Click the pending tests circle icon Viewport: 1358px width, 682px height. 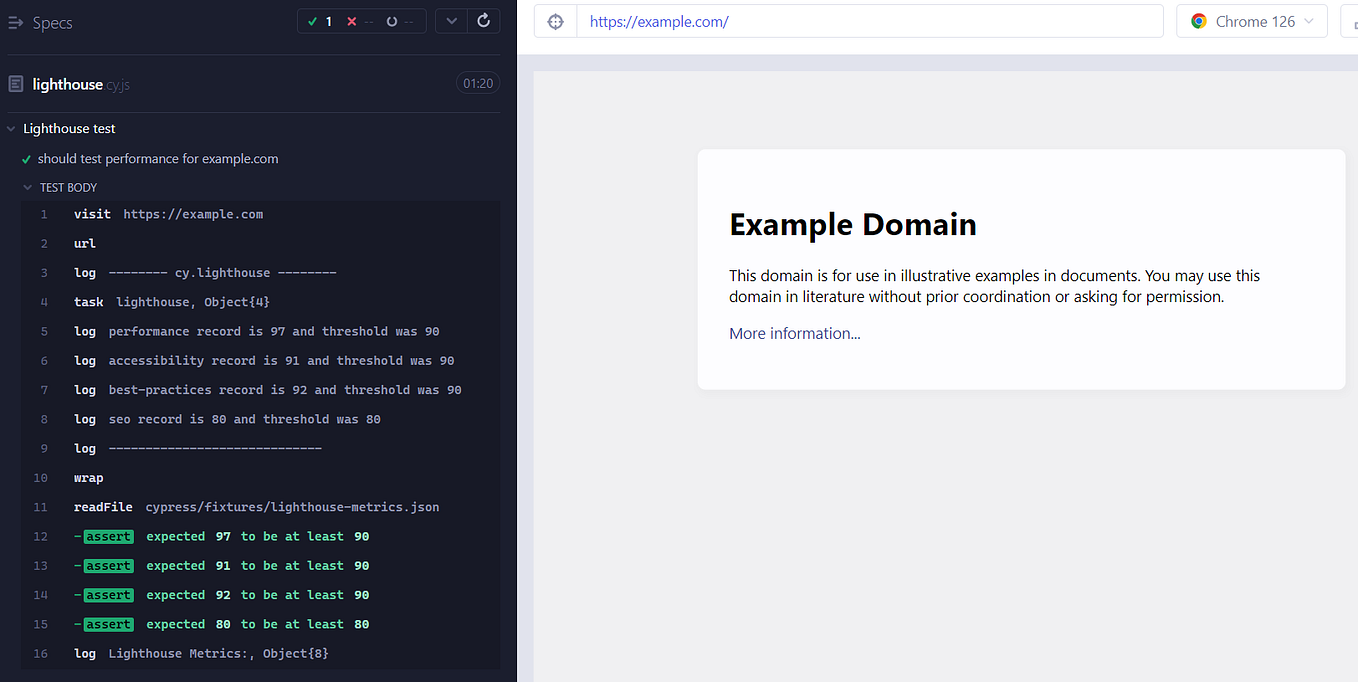coord(391,19)
